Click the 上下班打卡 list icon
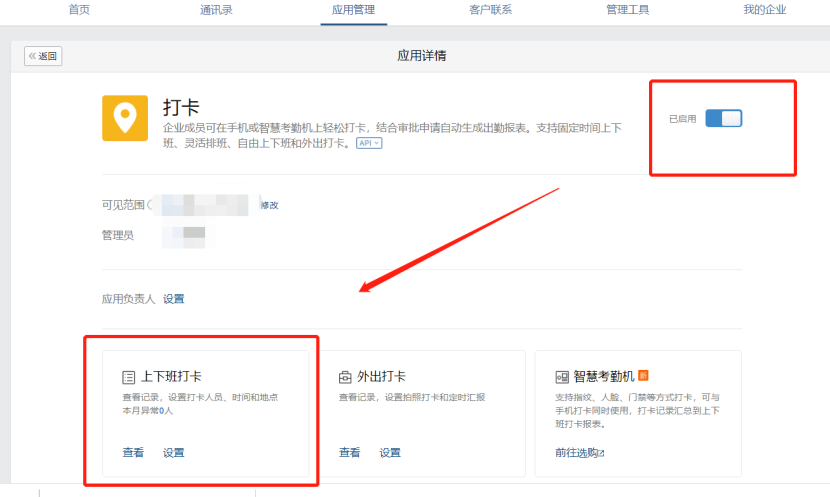The height and width of the screenshot is (497, 830). (x=128, y=377)
